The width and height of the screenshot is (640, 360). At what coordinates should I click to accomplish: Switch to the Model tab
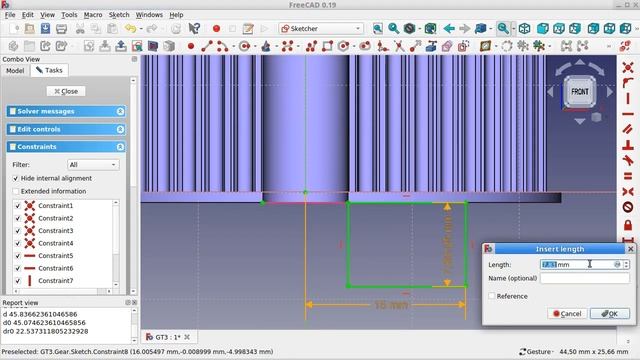coord(15,71)
